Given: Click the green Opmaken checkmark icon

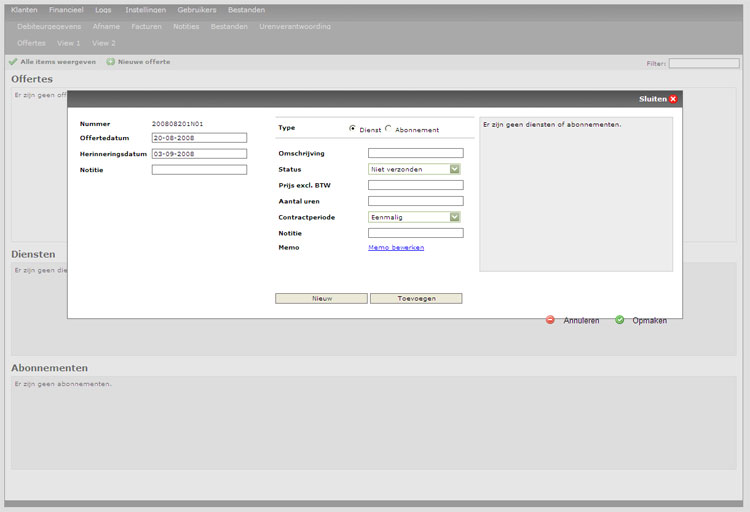Looking at the screenshot, I should coord(619,320).
